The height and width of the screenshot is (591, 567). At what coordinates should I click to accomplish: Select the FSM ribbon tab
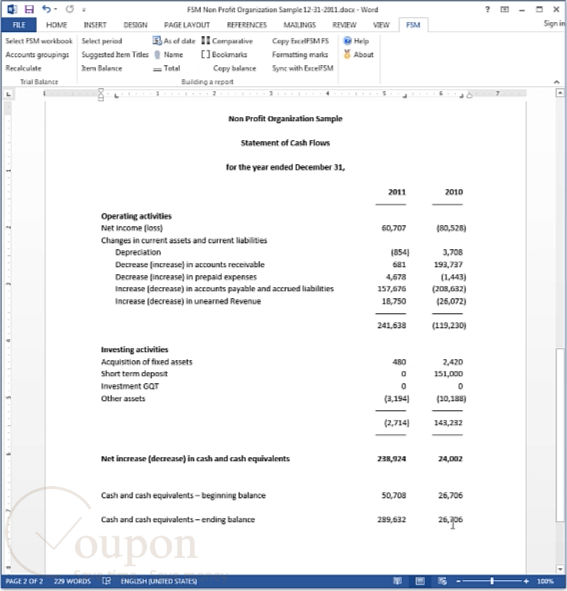(413, 25)
